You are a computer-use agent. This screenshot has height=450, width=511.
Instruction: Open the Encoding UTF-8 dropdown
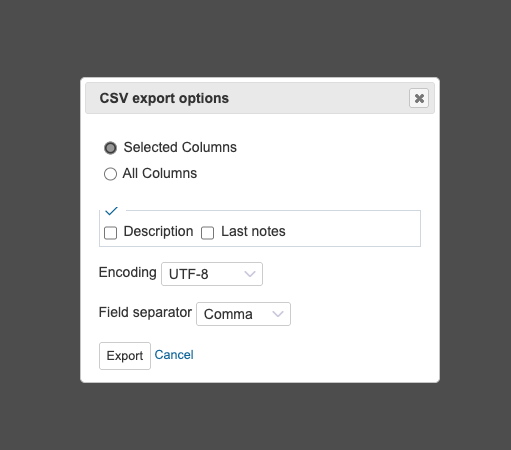point(212,274)
